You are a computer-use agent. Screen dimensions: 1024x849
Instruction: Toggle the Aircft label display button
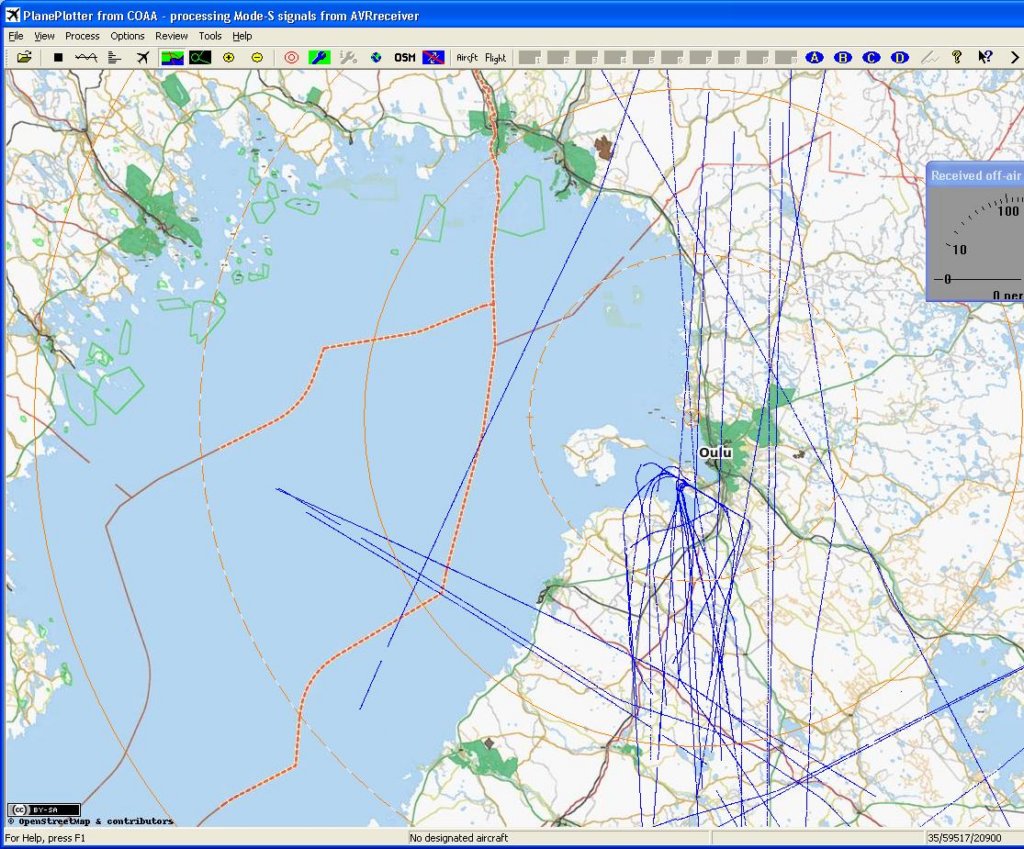coord(467,57)
